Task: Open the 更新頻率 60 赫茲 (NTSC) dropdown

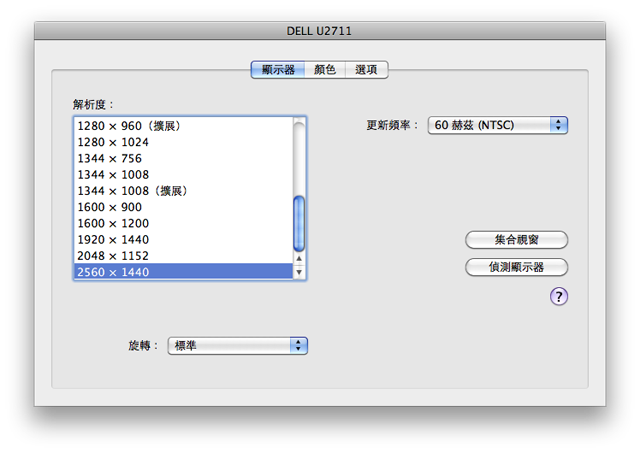Action: (498, 125)
